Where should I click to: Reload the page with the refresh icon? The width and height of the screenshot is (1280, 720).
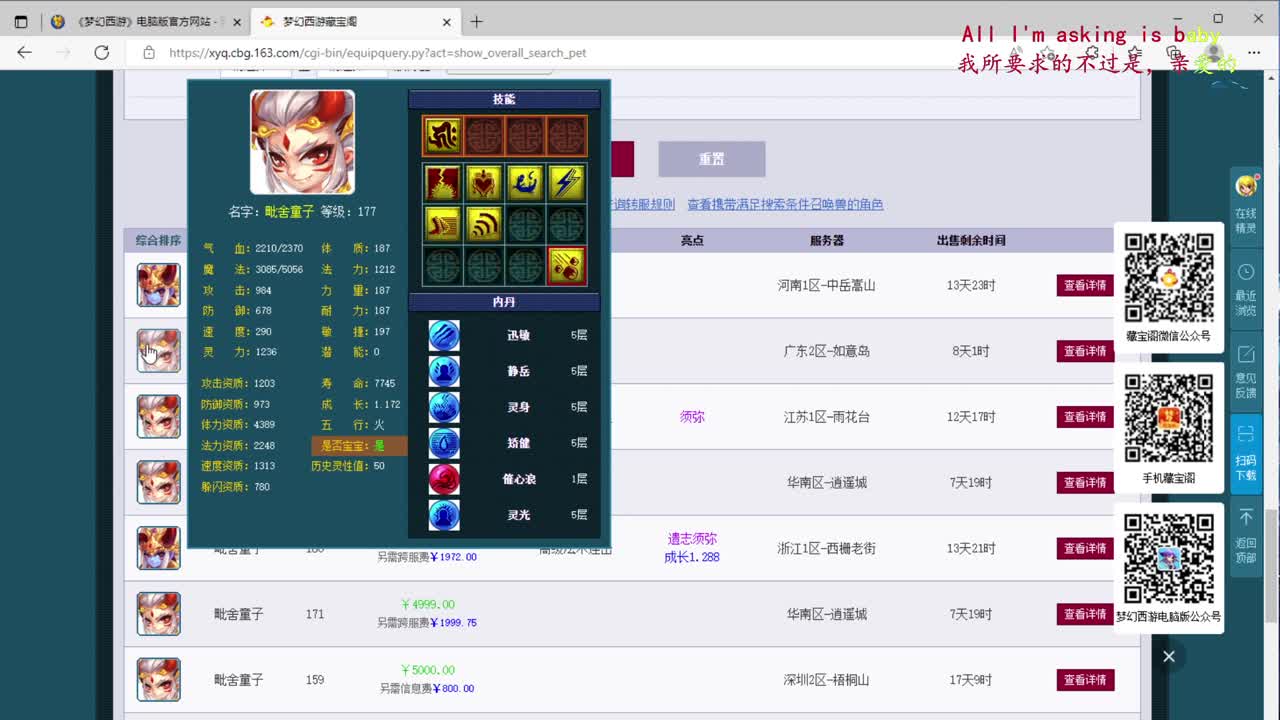click(101, 52)
